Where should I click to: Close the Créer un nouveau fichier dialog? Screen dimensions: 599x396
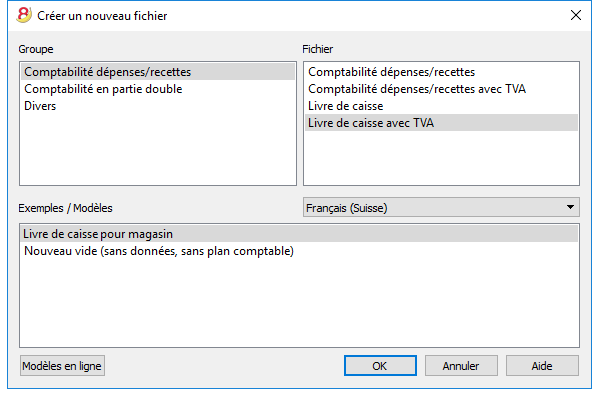pyautogui.click(x=576, y=15)
